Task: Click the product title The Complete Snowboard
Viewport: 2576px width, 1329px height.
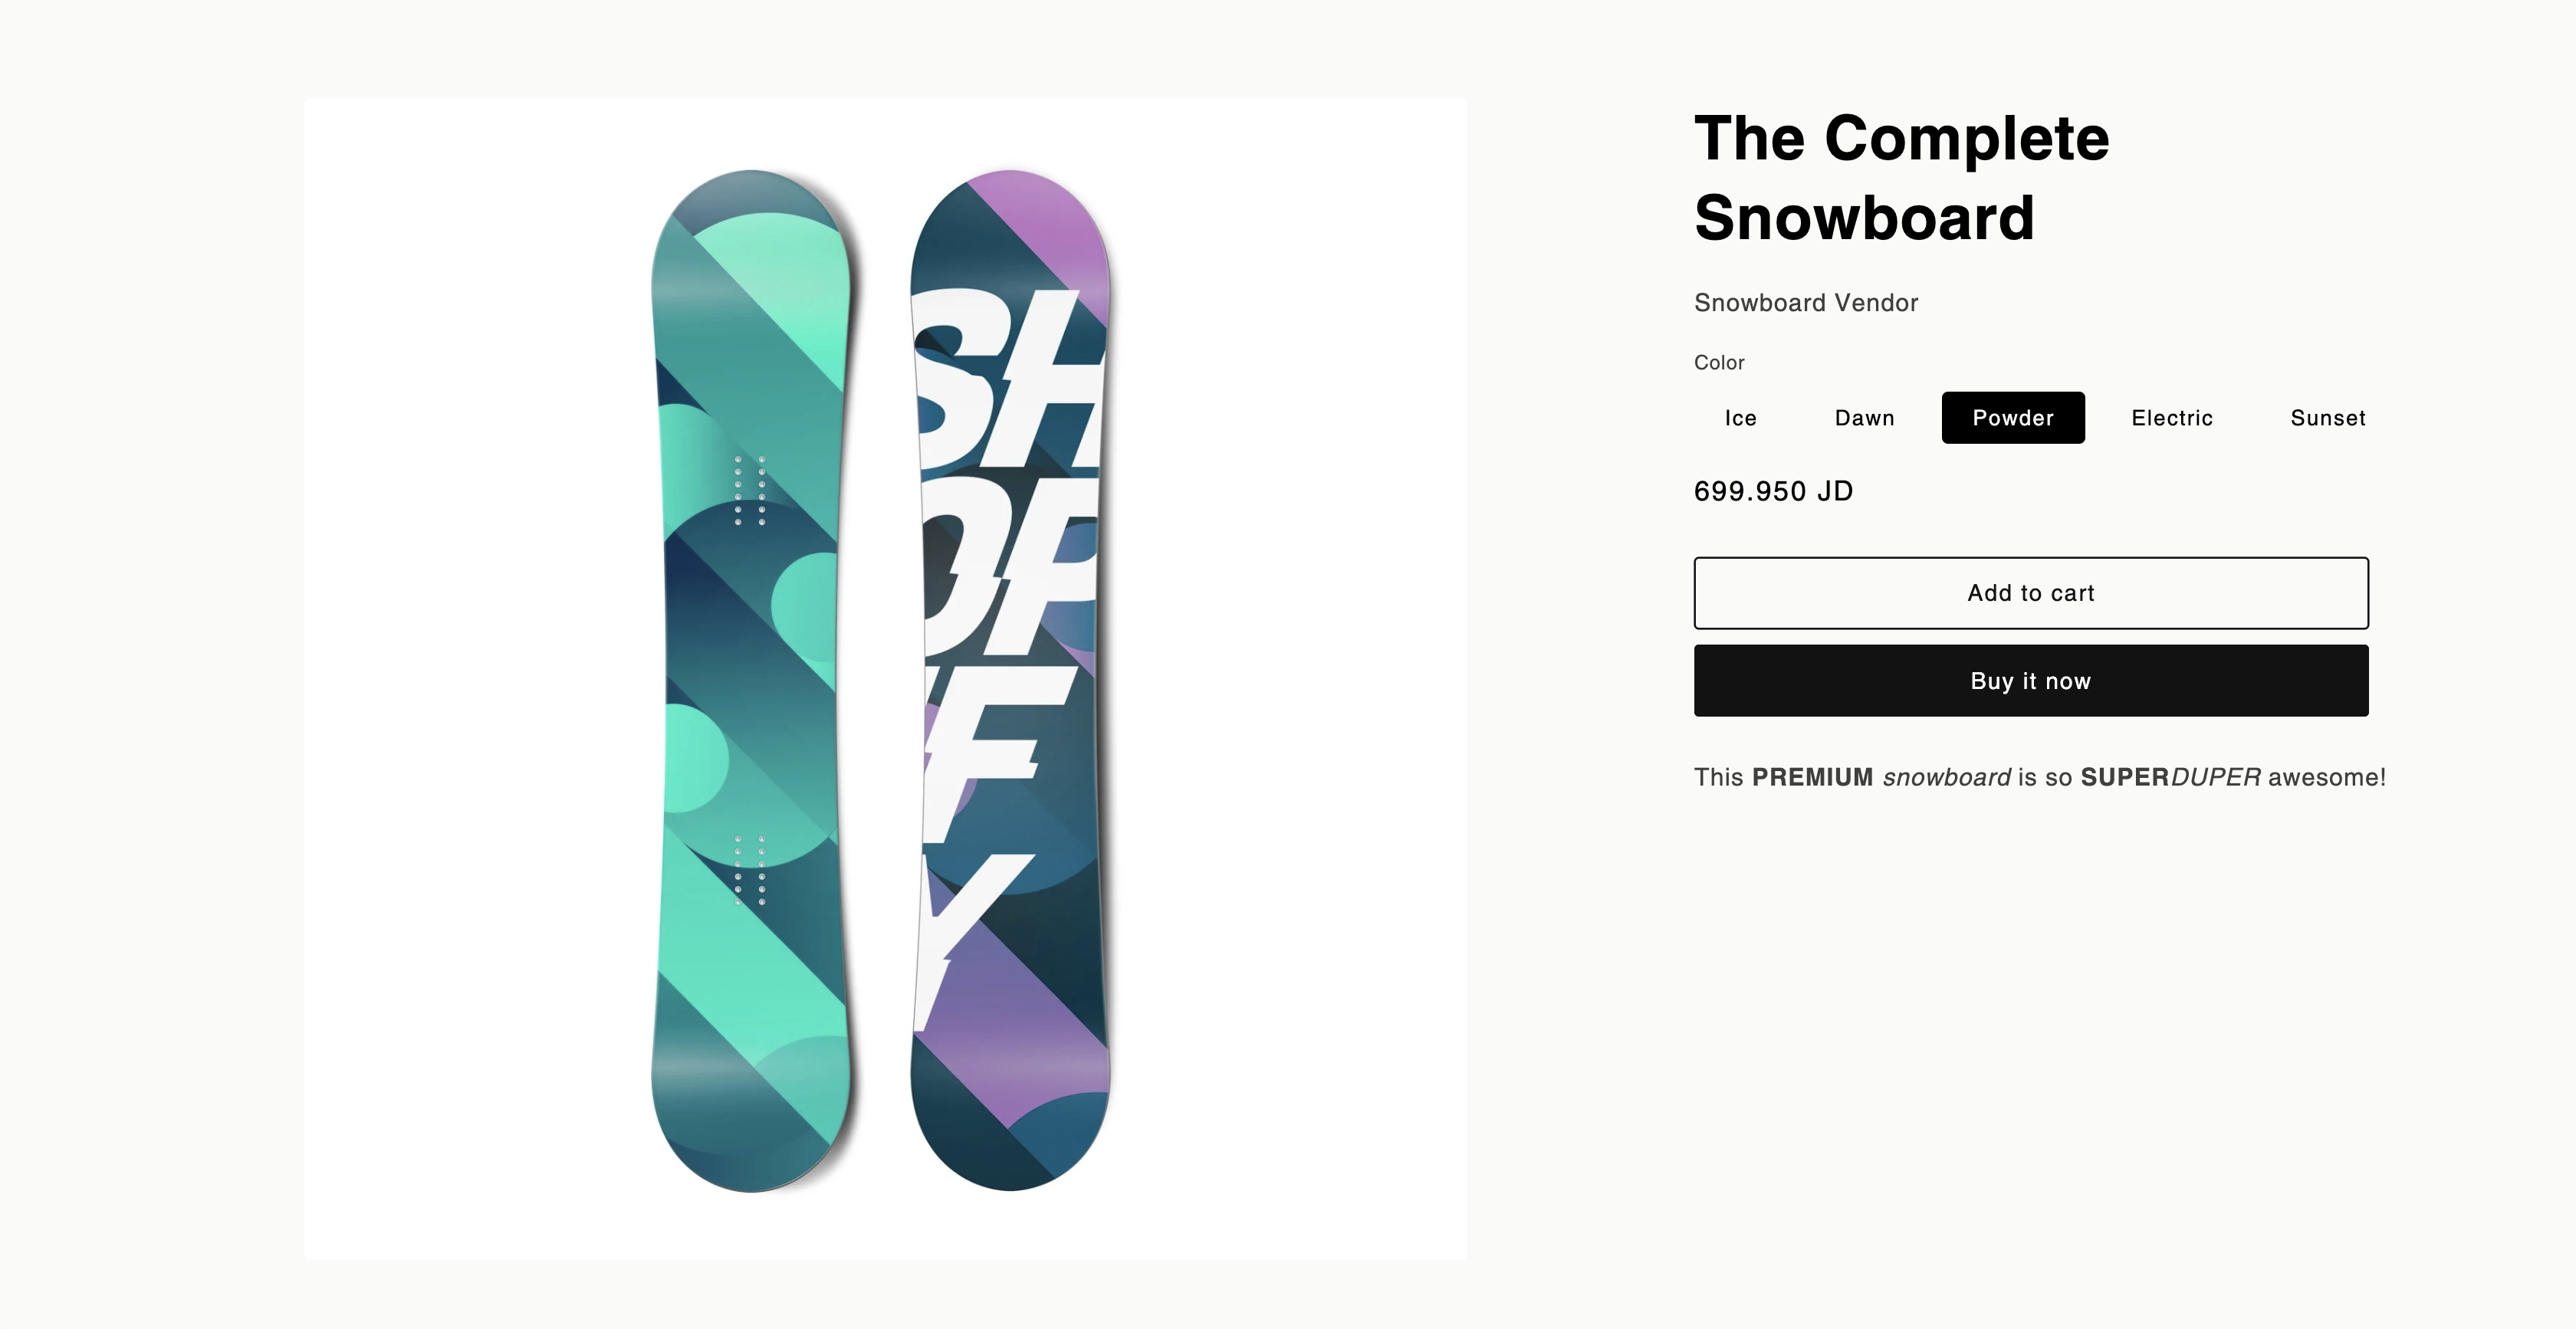Action: 1900,178
